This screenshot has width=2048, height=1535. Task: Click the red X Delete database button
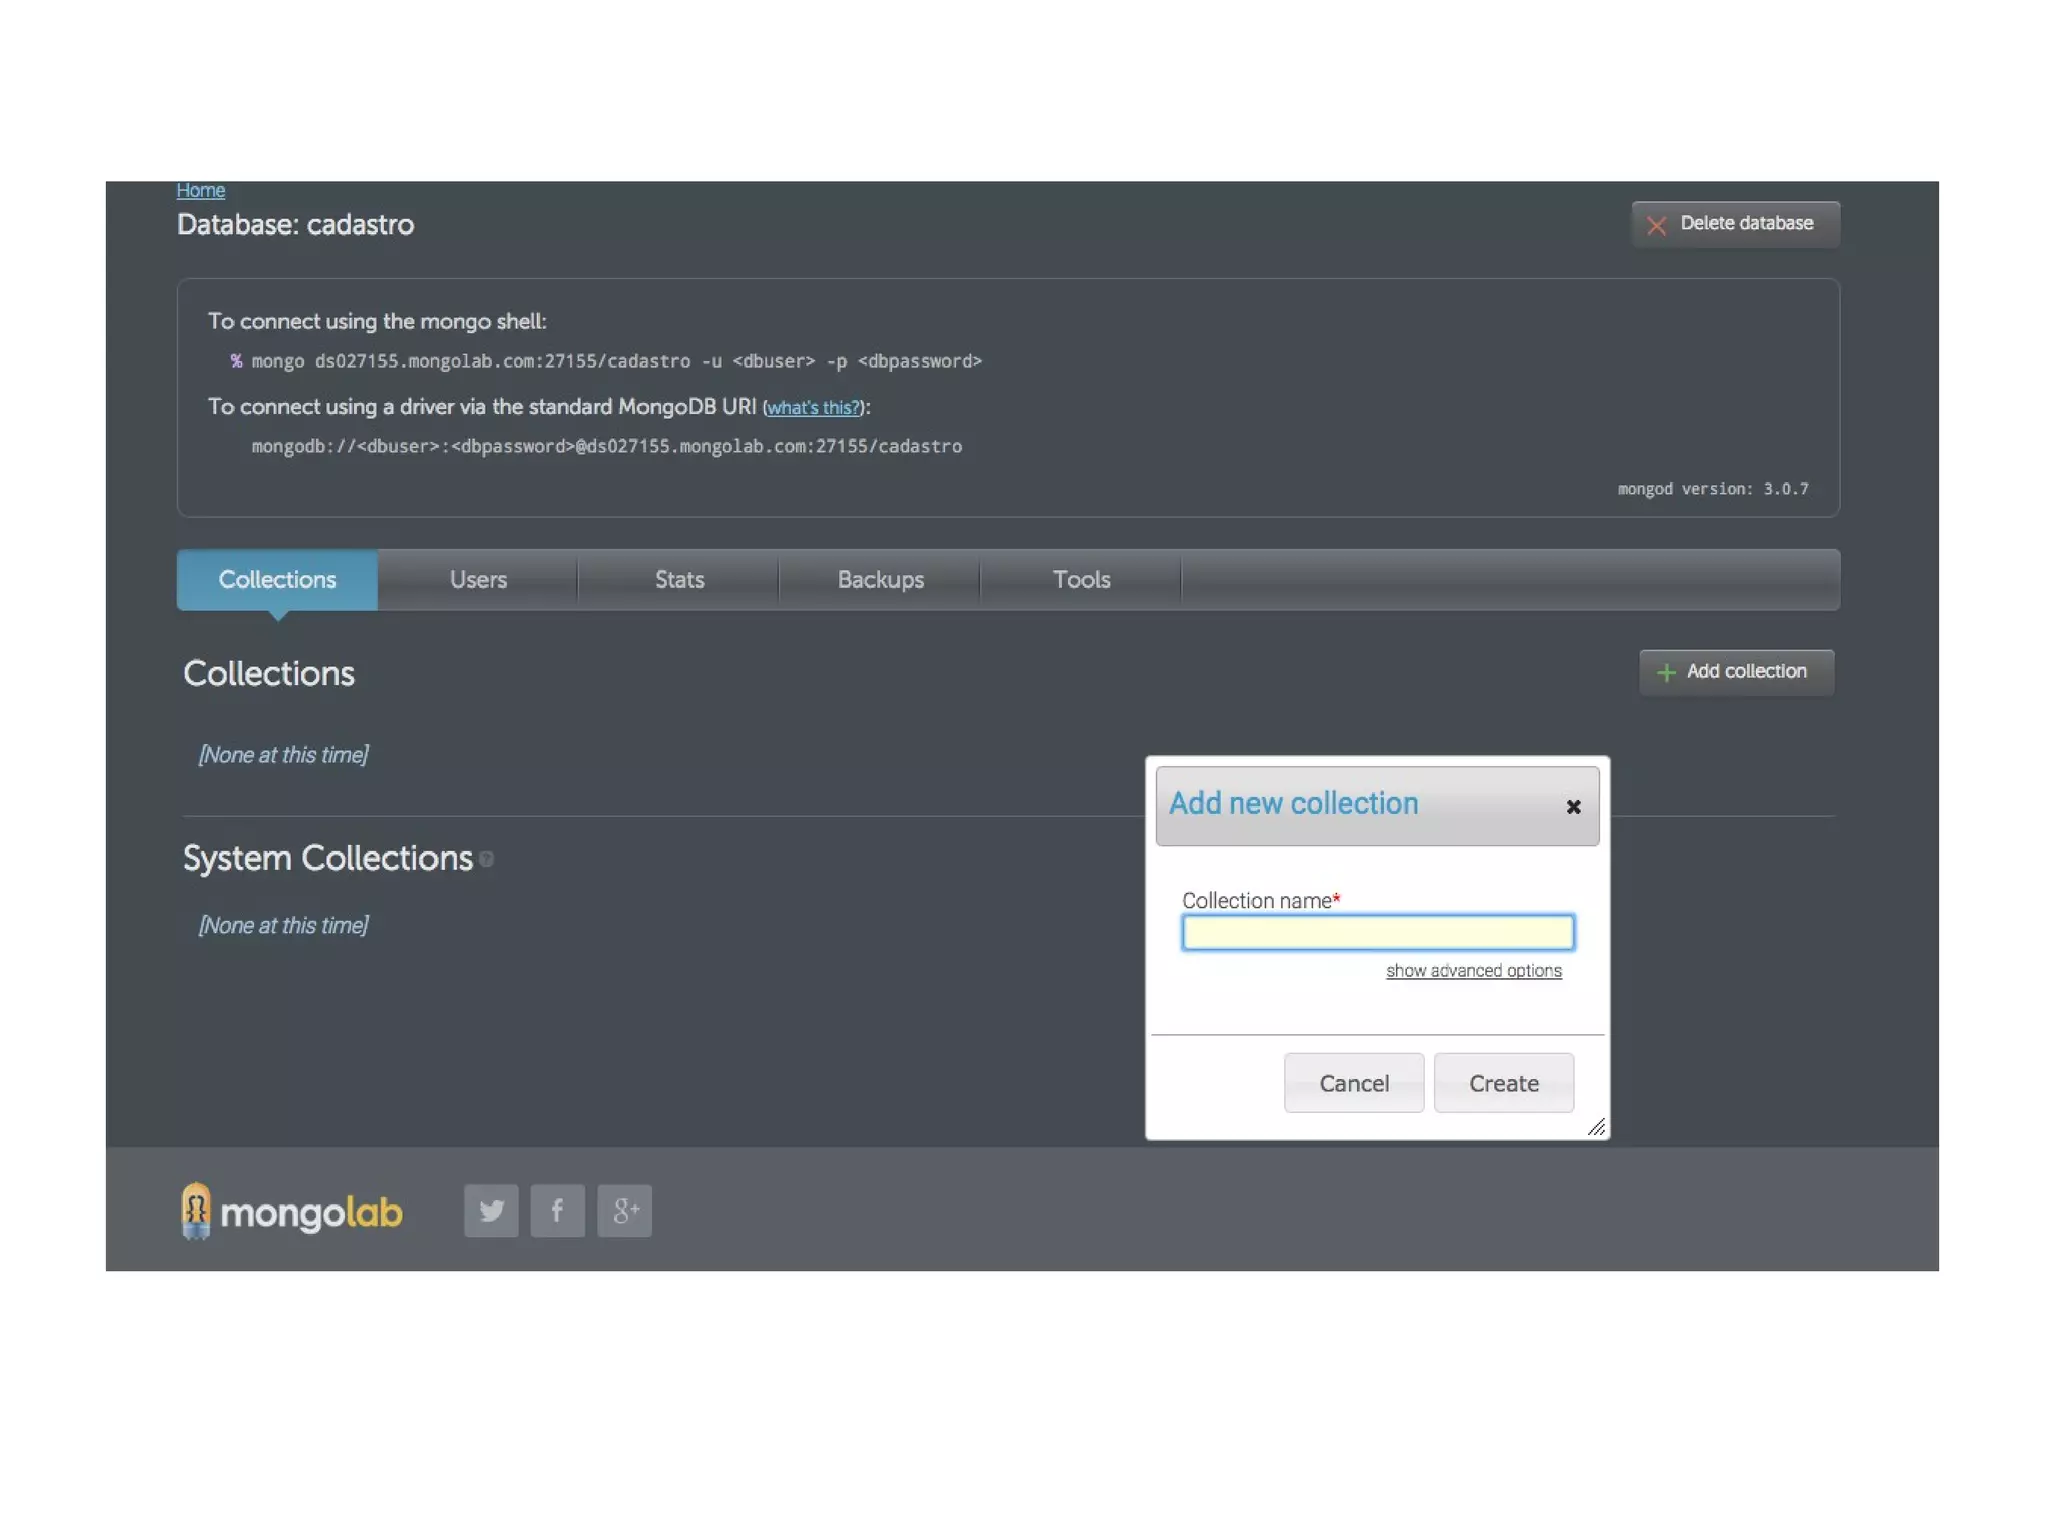click(x=1734, y=223)
